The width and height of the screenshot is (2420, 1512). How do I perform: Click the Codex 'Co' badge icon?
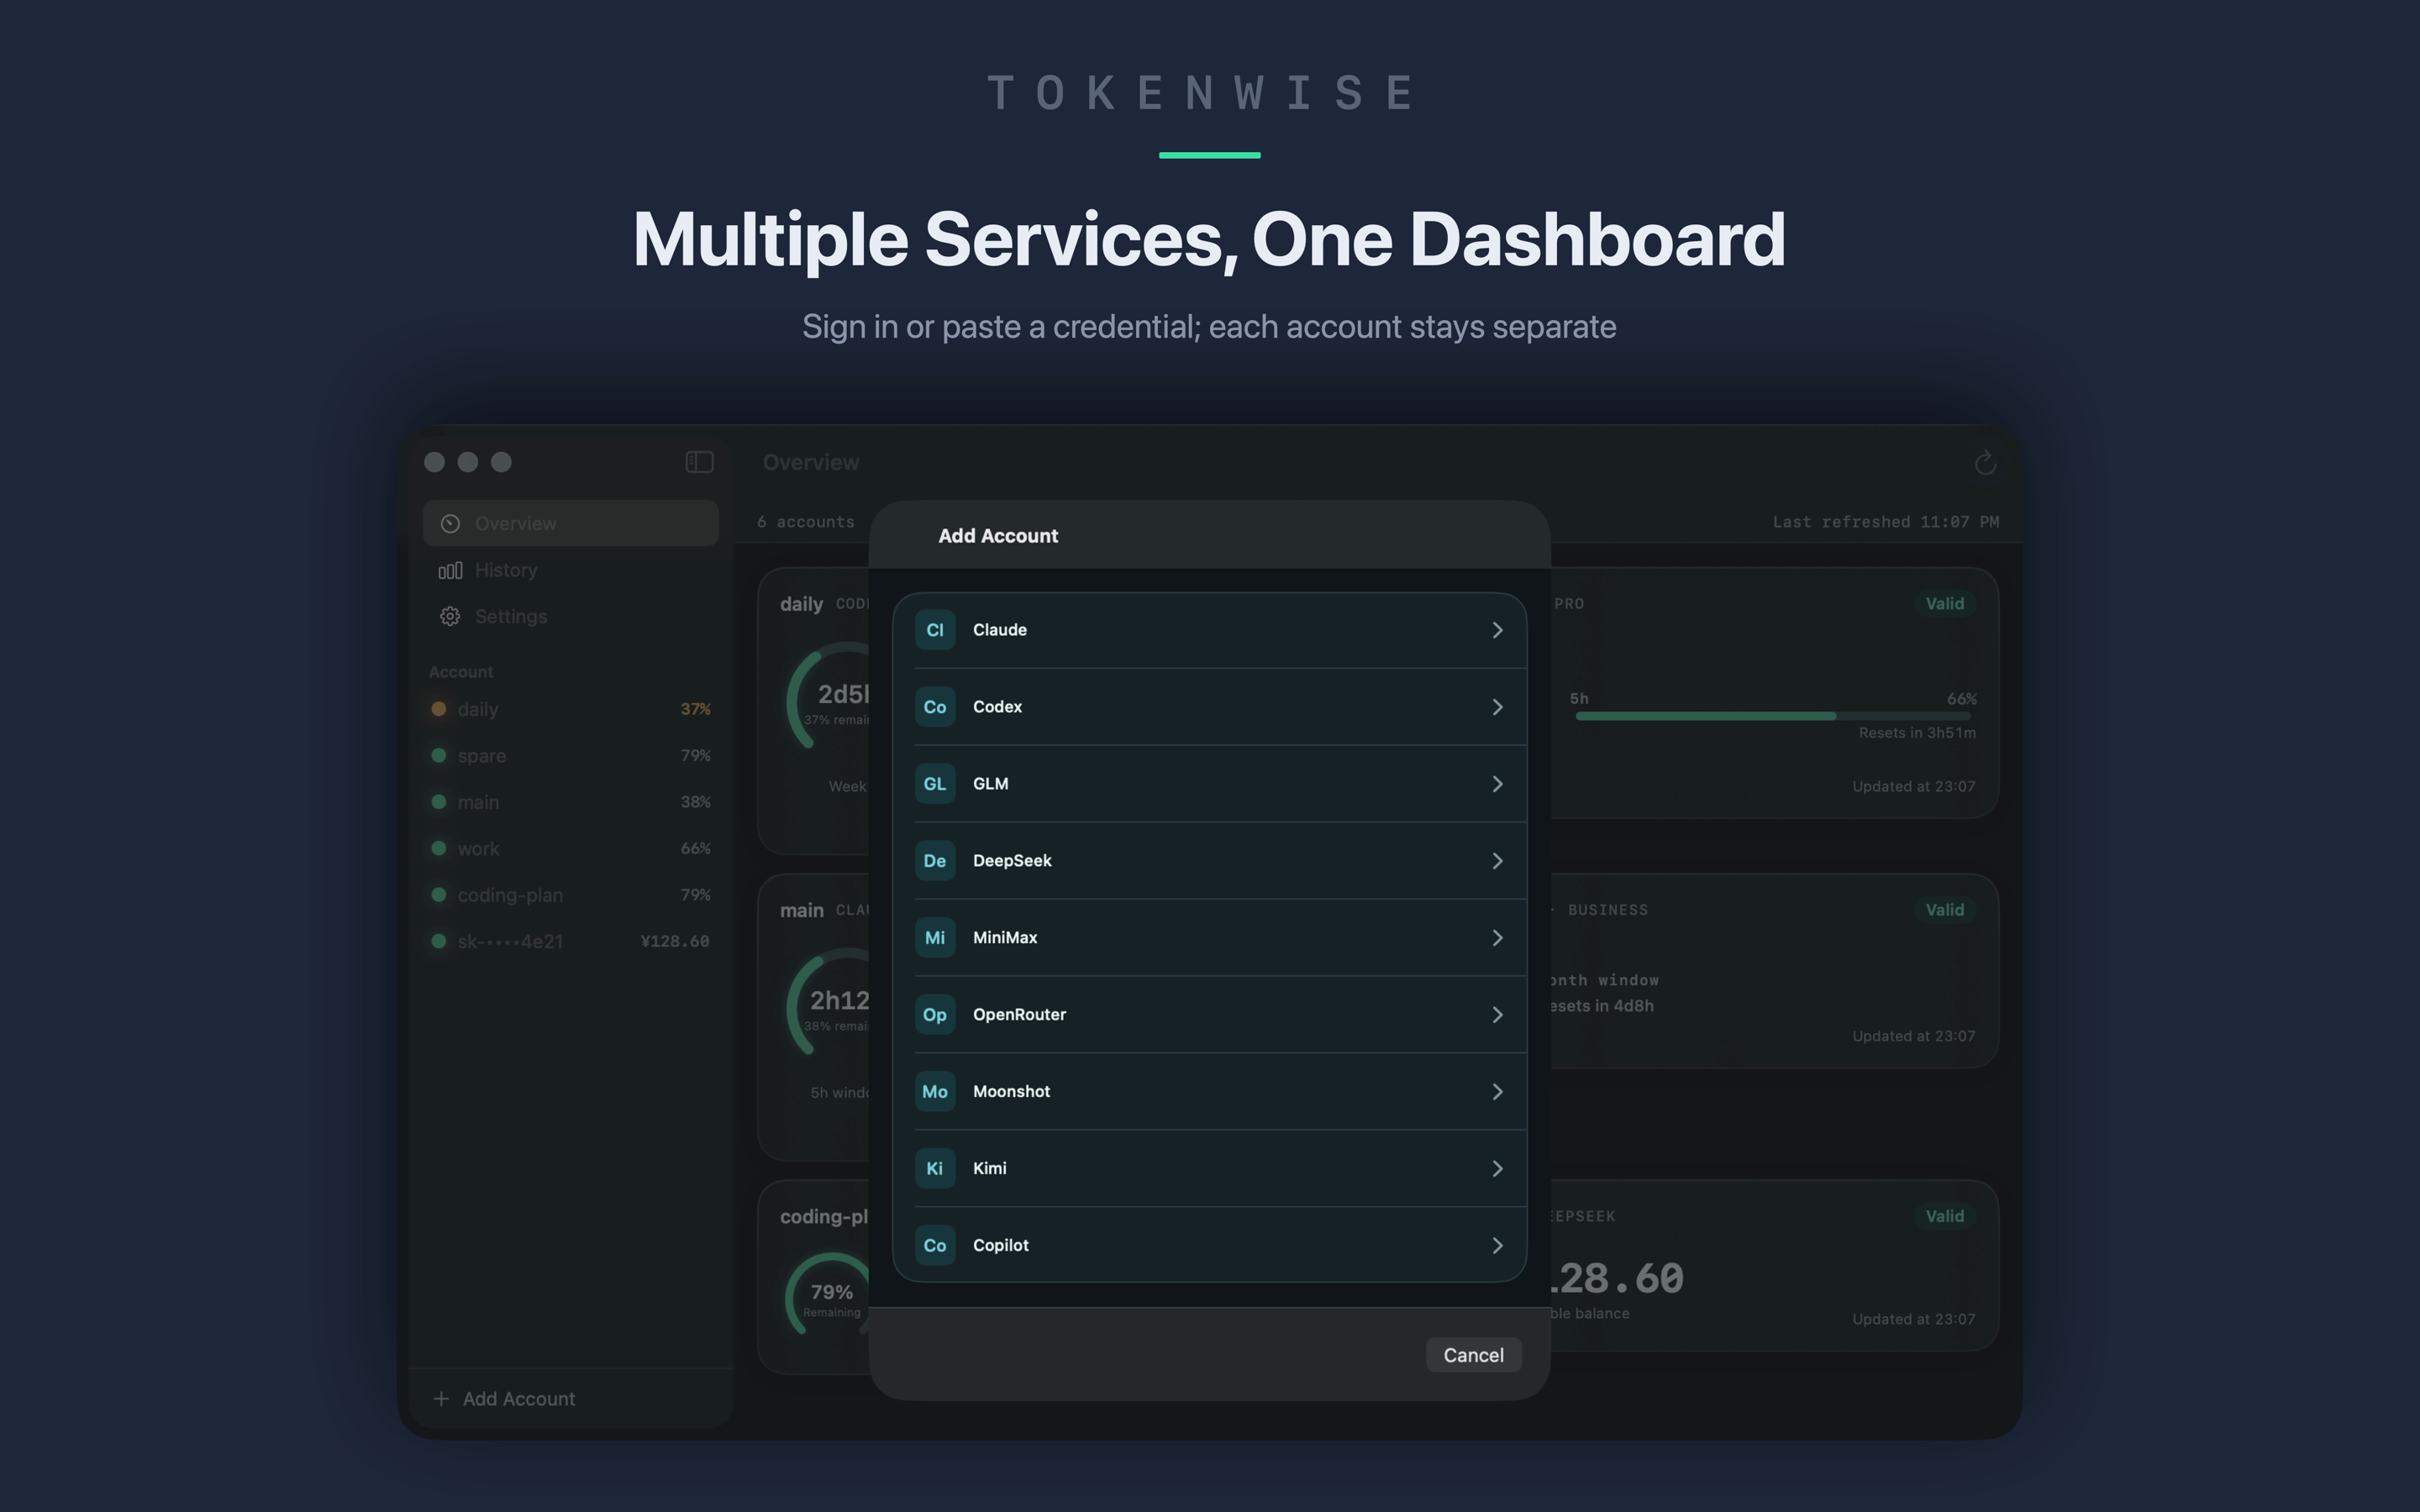935,707
